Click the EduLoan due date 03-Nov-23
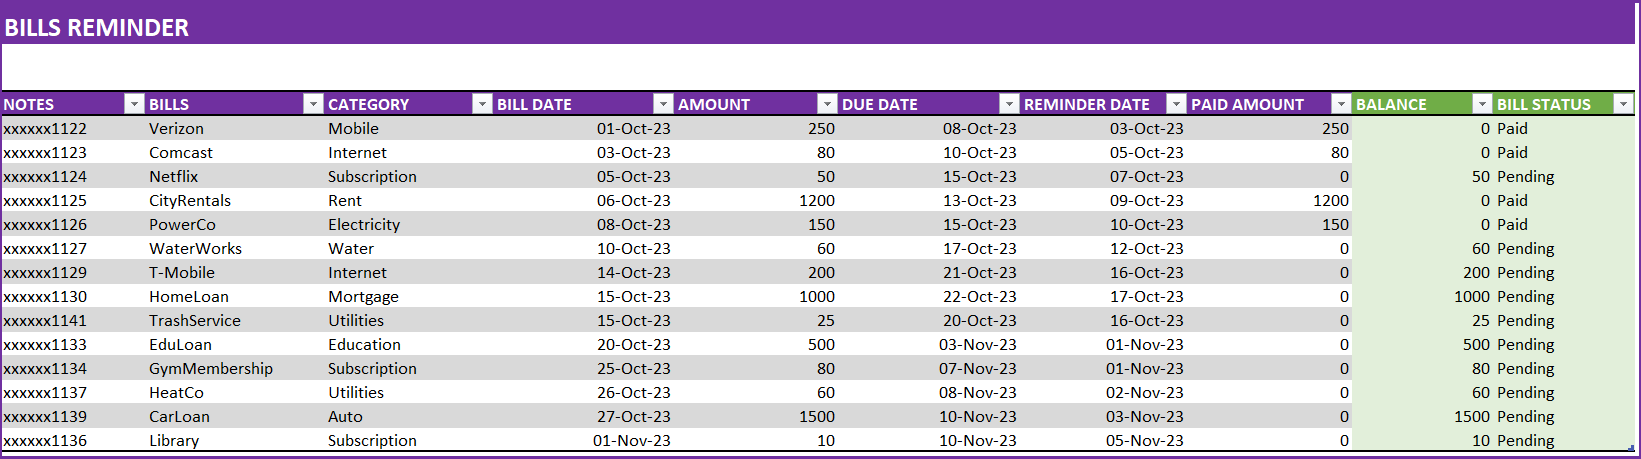 click(x=929, y=345)
